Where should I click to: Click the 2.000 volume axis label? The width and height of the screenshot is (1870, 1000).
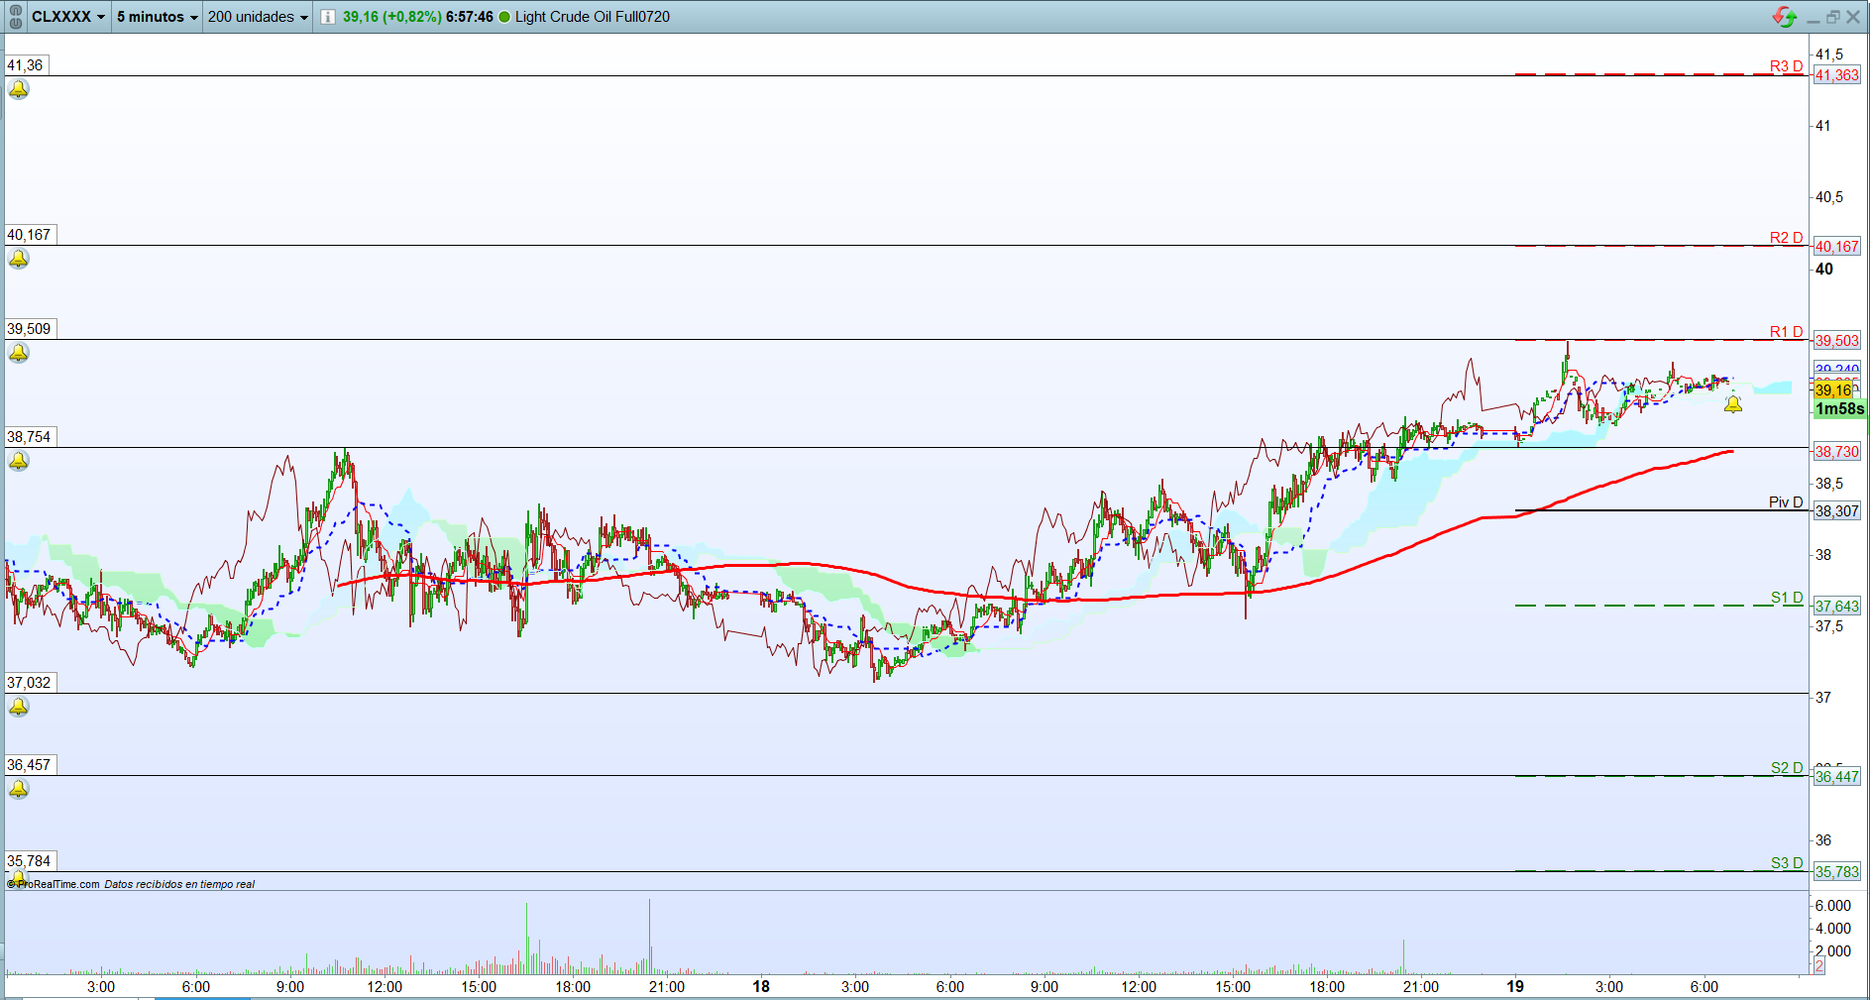(x=1833, y=951)
